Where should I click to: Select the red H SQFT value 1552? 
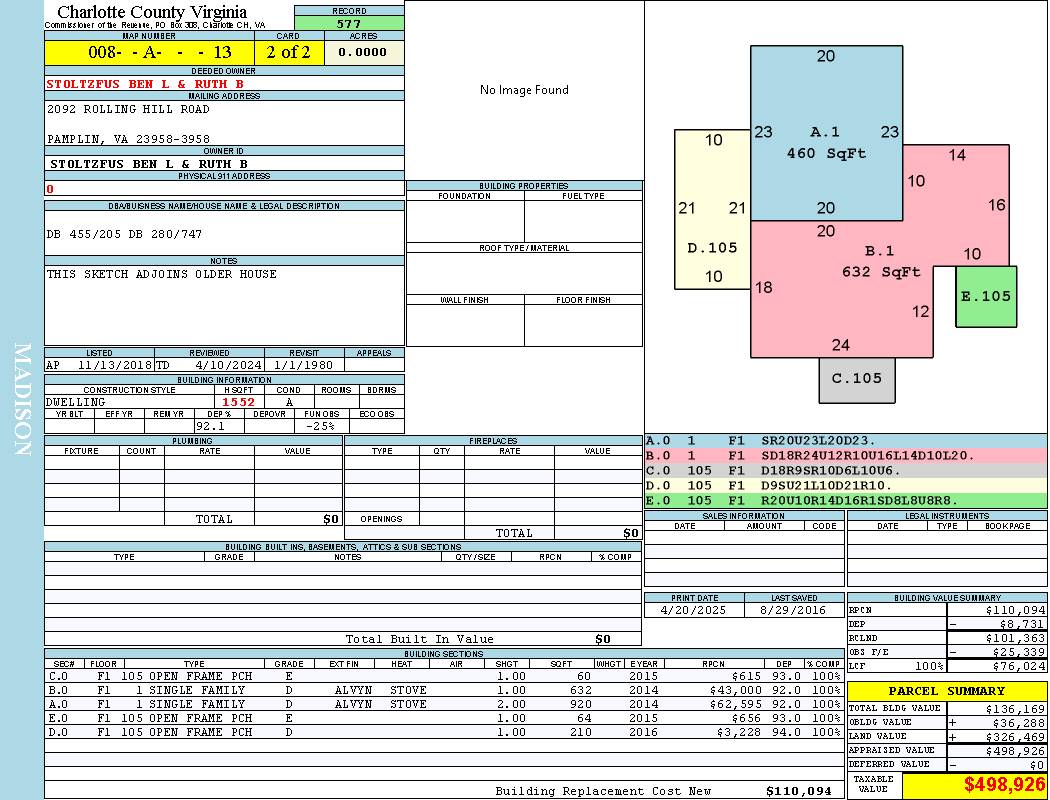238,402
